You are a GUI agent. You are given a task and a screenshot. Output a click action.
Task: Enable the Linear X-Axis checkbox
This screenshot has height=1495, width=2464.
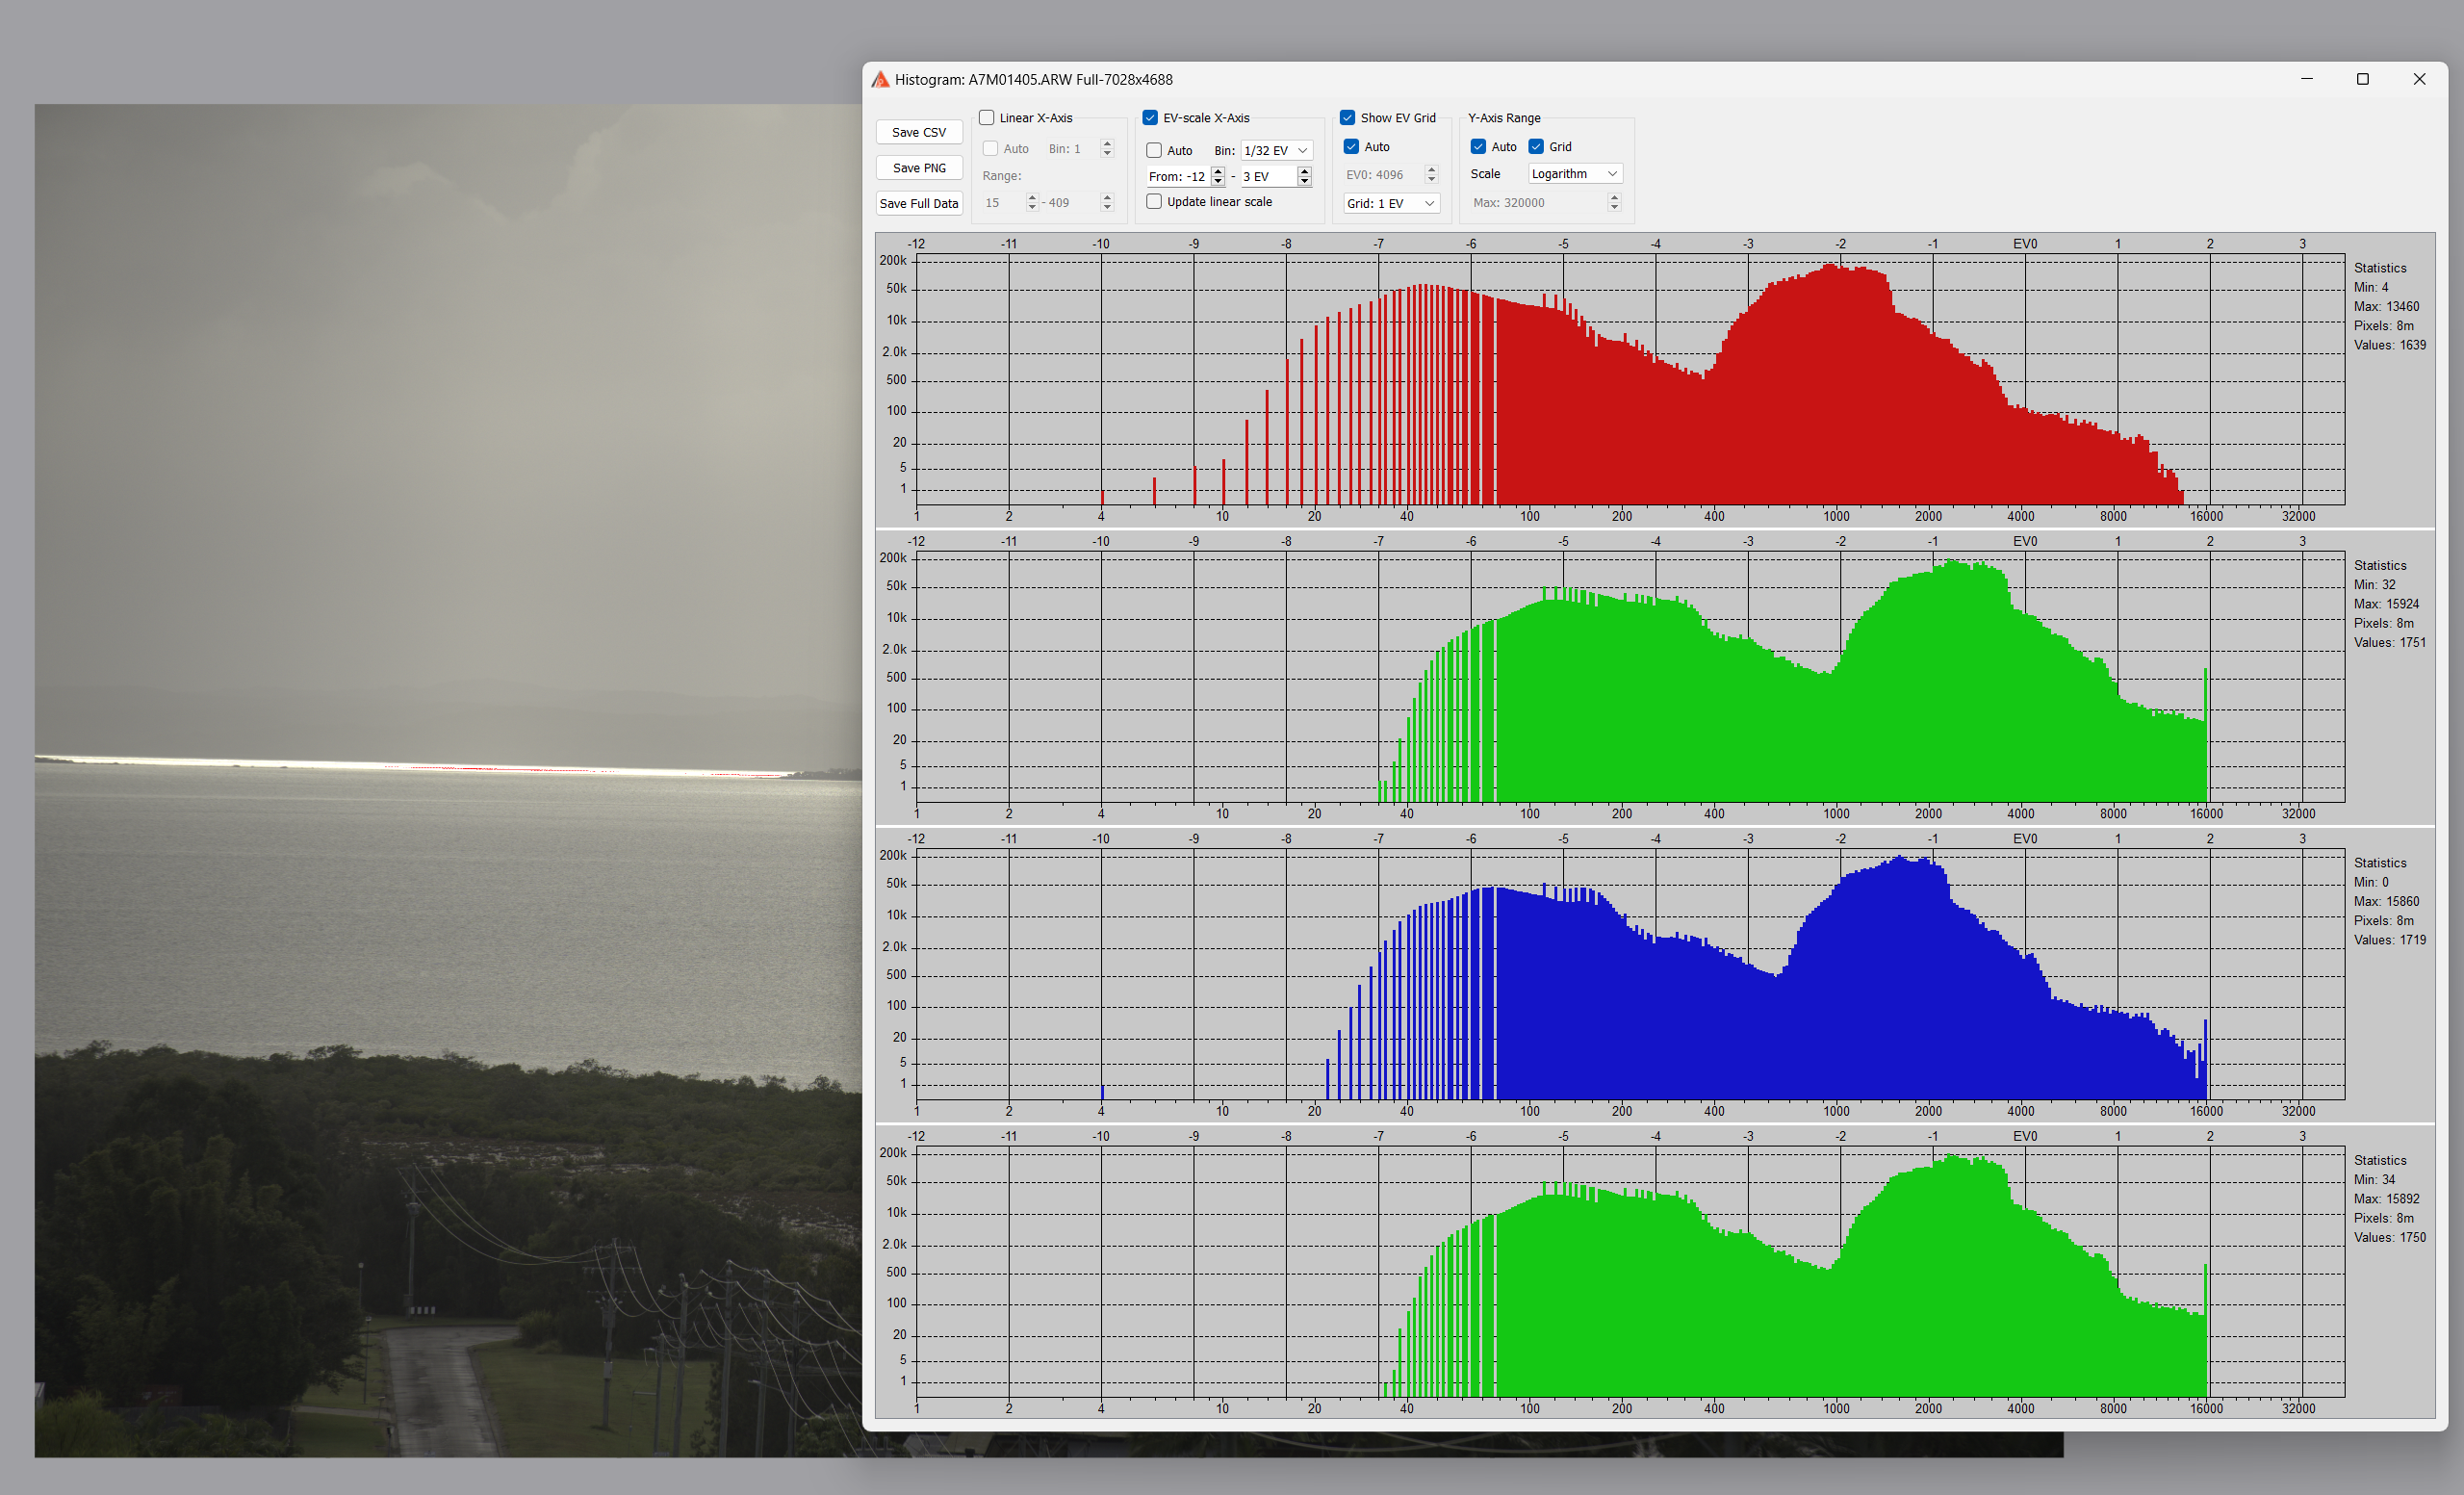[x=987, y=118]
